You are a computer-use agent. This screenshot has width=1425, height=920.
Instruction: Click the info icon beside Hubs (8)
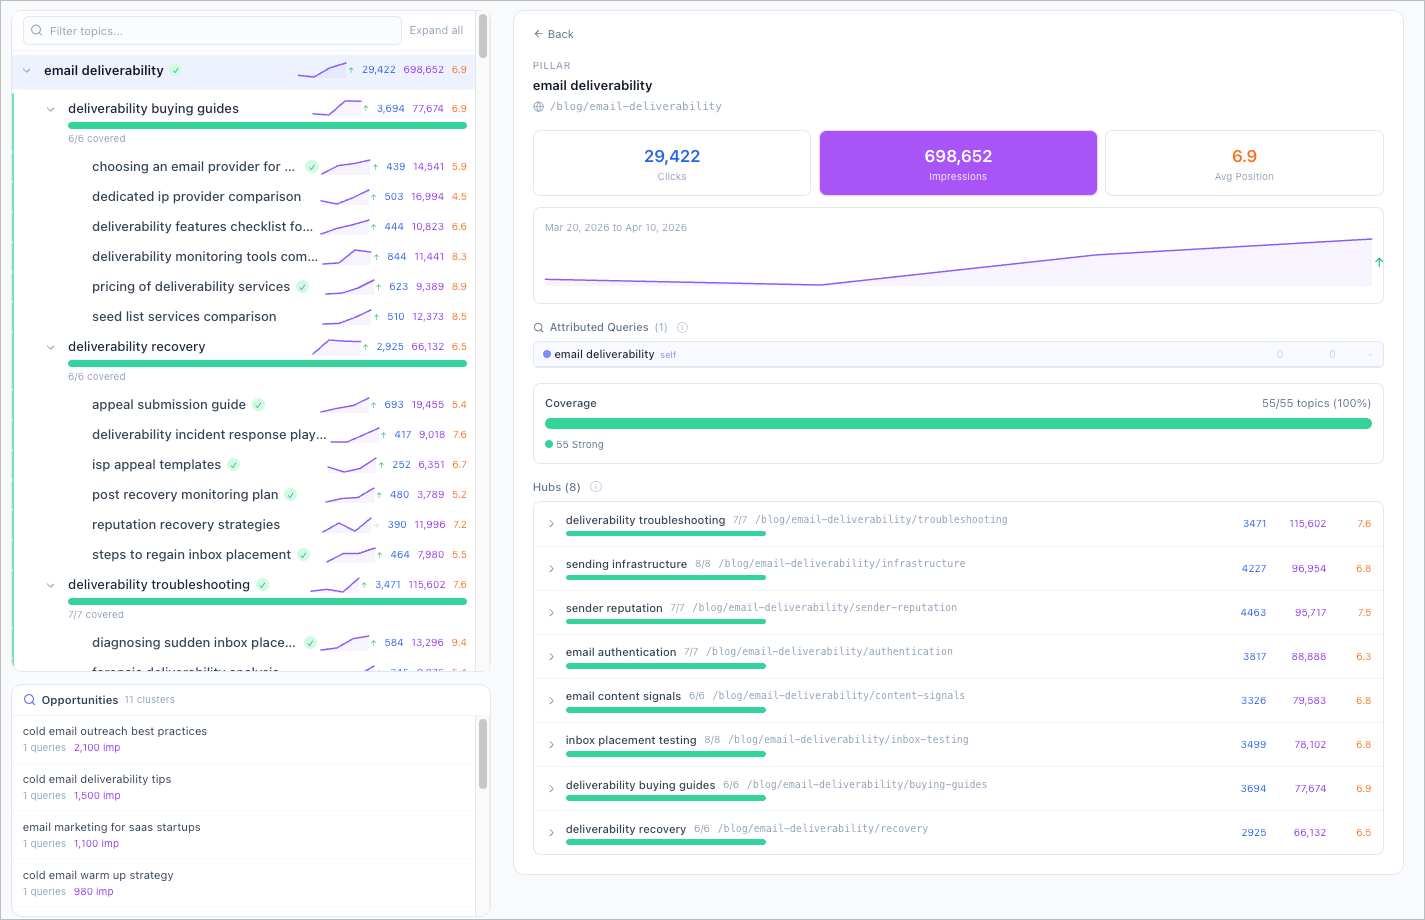pos(595,487)
